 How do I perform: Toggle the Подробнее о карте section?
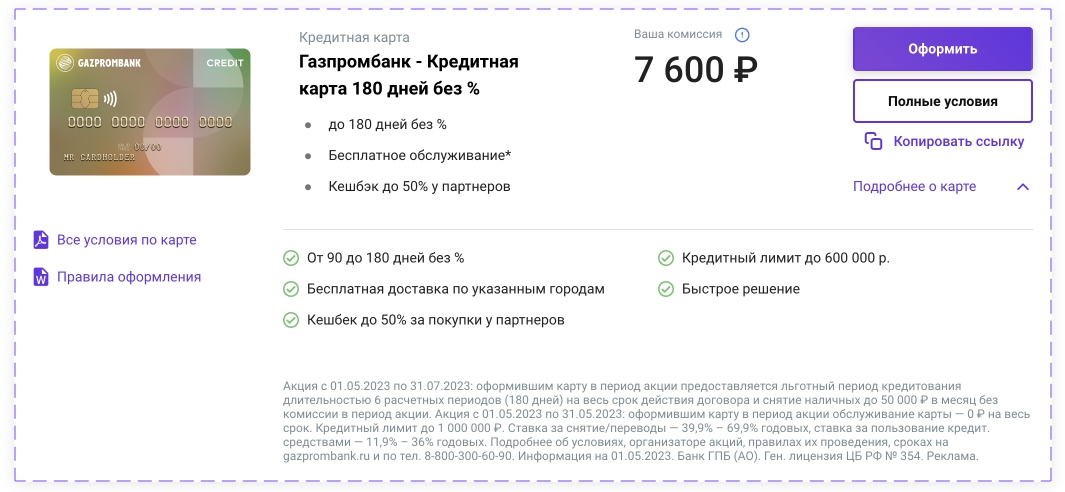click(914, 186)
